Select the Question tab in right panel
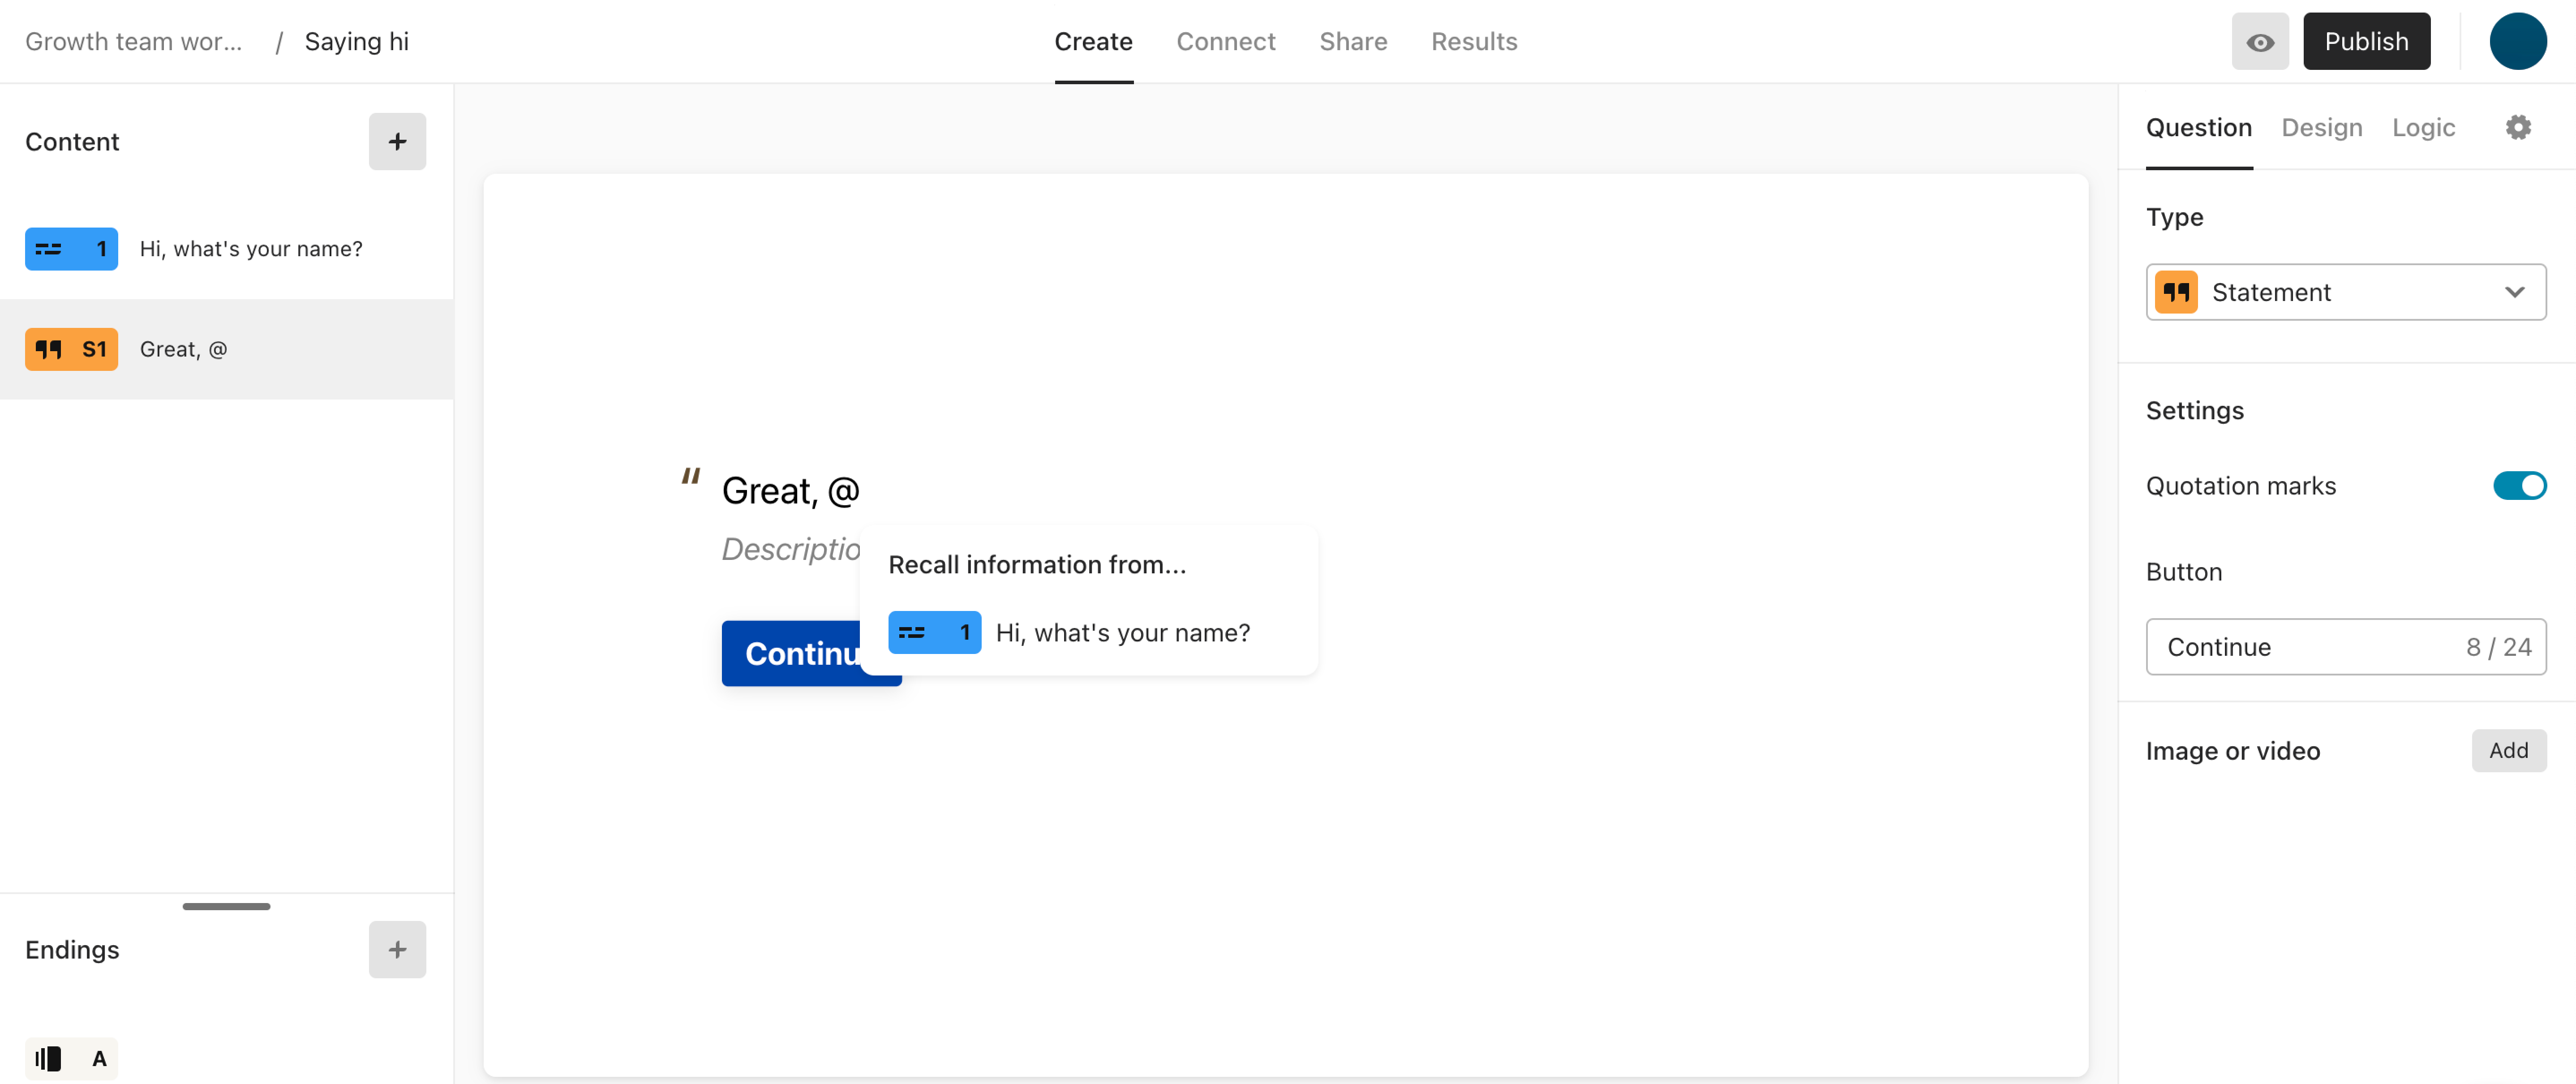Screen dimensions: 2576x1084 [2198, 127]
